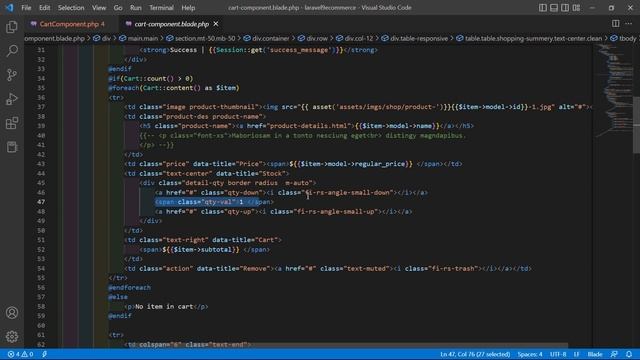Expand the div.row breadcrumb
The height and width of the screenshot is (360, 640).
[x=317, y=38]
